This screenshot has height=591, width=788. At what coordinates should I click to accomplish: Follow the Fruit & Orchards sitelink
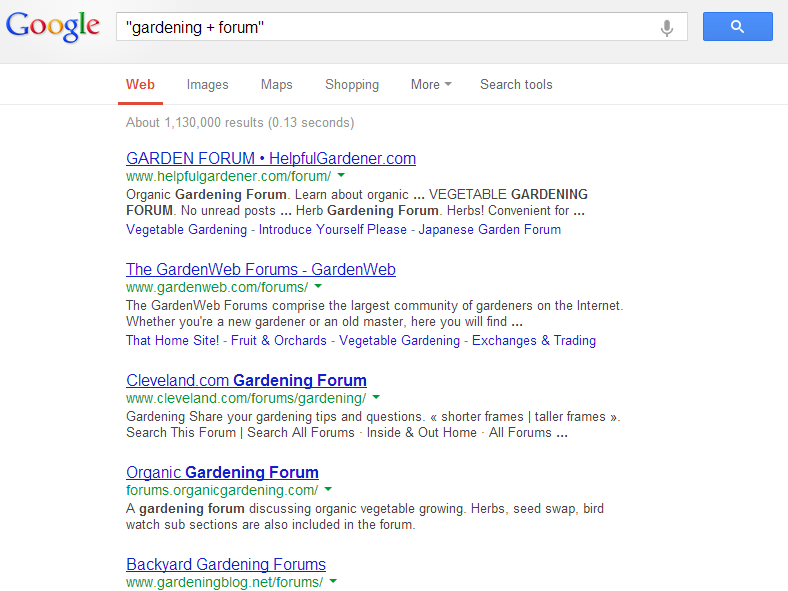278,341
